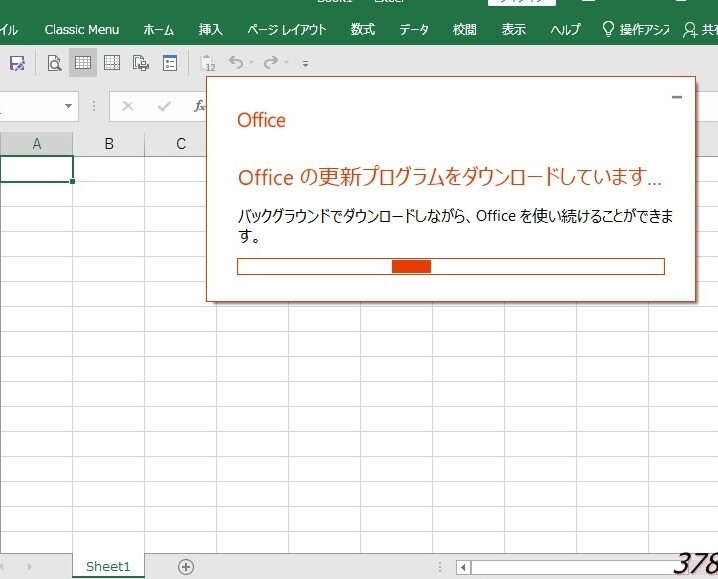Click the freeze panes grid icon
This screenshot has width=718, height=579.
(112, 63)
